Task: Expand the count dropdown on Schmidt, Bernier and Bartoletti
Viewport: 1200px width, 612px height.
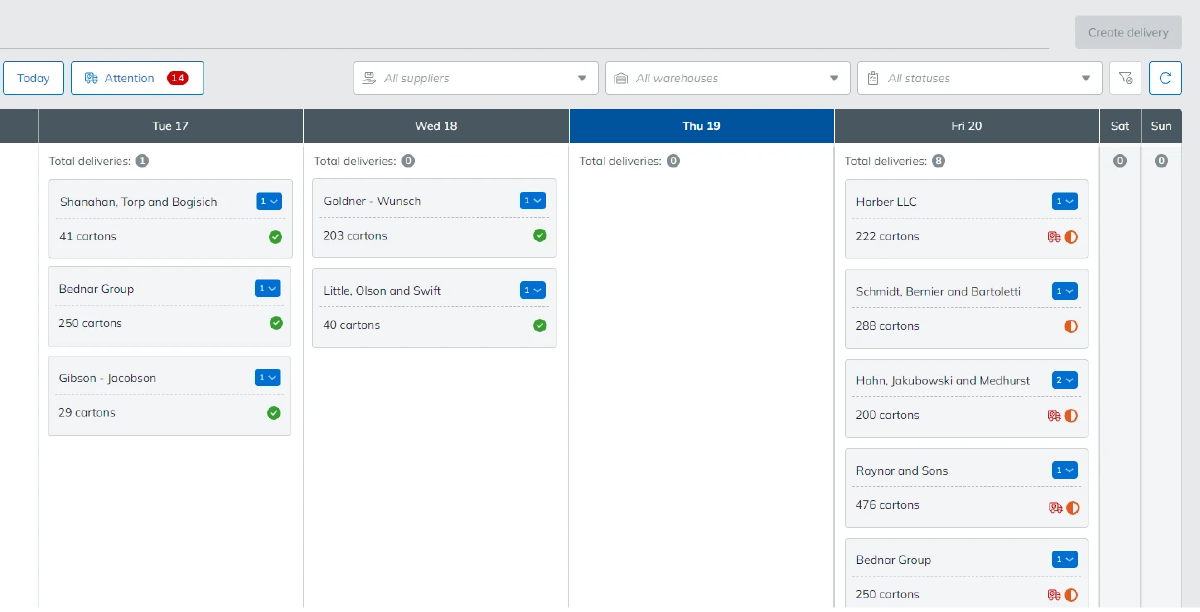Action: (x=1065, y=291)
